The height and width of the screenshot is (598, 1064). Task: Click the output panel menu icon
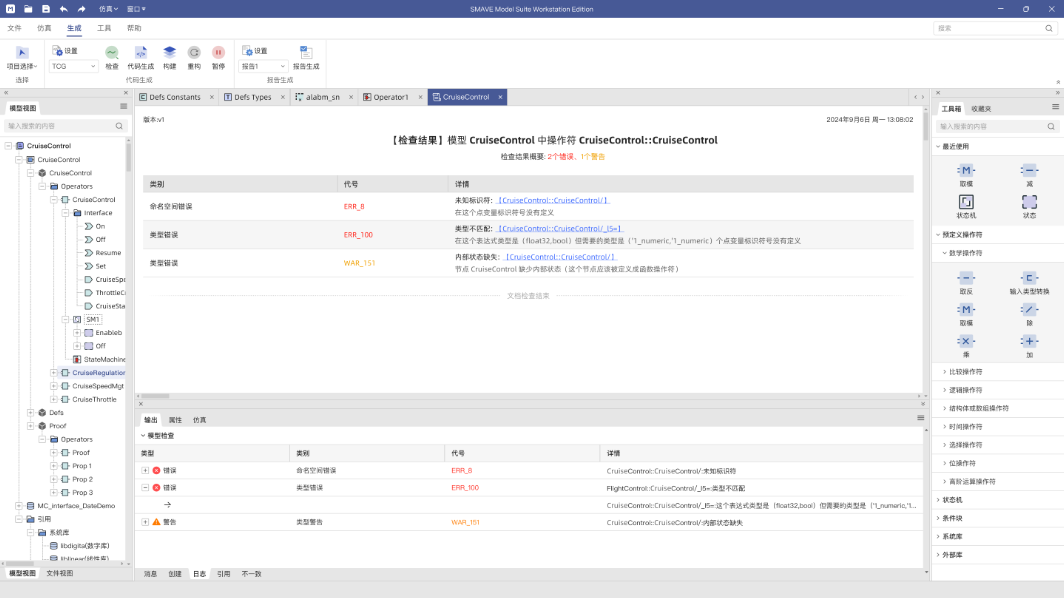tap(921, 418)
